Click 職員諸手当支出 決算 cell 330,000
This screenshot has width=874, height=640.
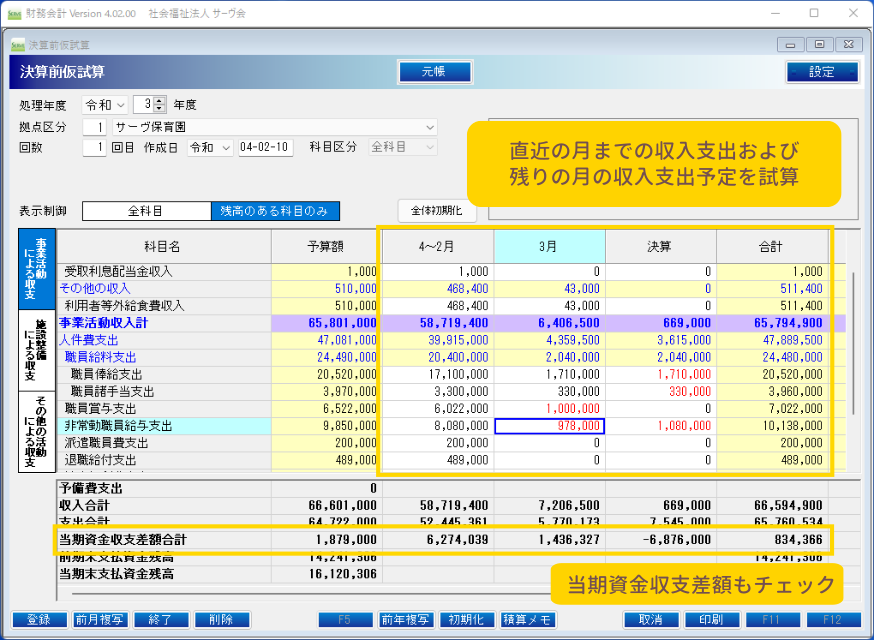661,392
